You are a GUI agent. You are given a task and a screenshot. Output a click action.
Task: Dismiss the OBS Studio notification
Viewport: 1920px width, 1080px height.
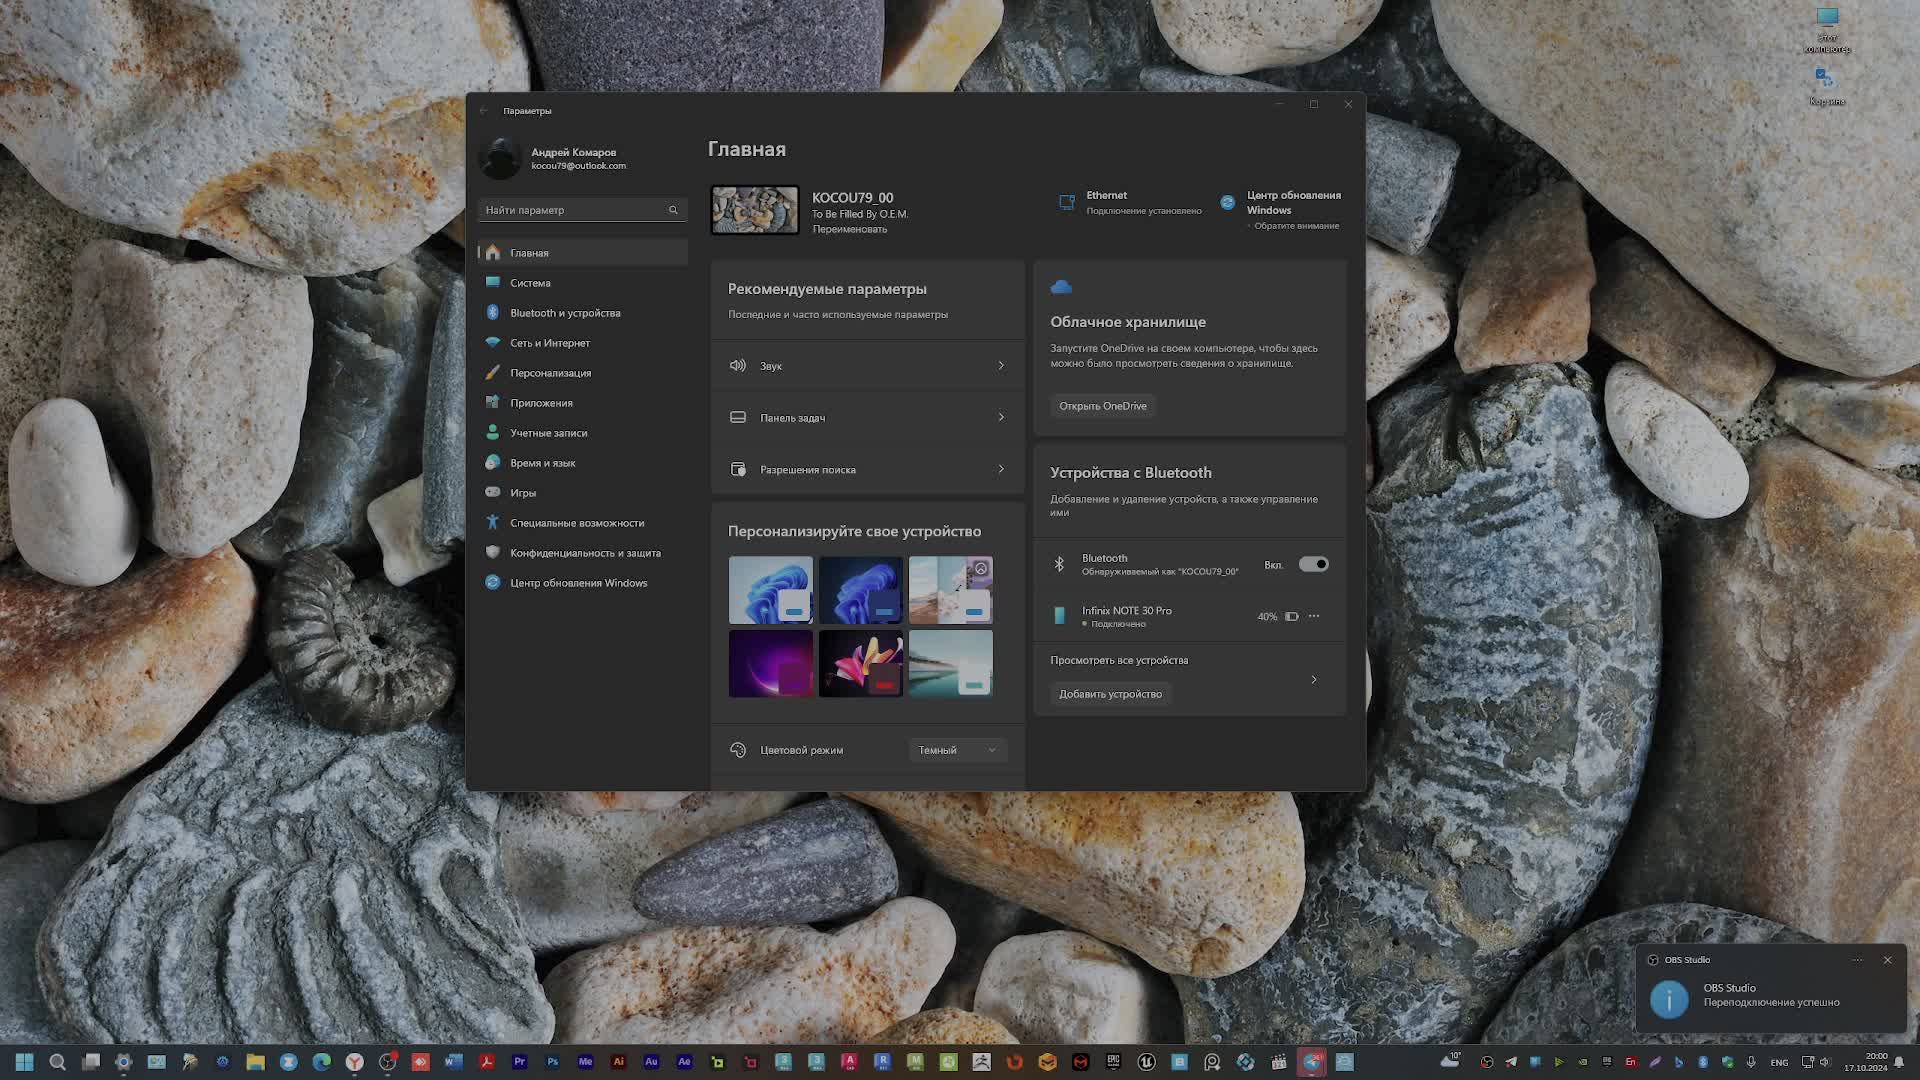1887,960
